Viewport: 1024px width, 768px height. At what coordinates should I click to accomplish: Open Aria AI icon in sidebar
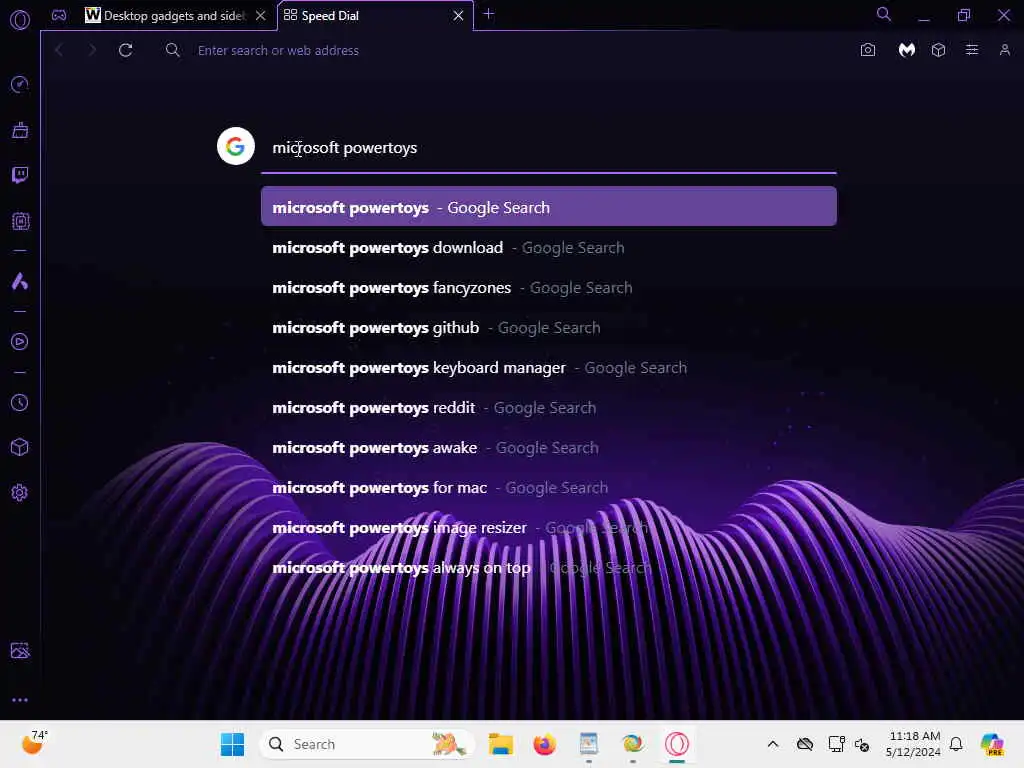coord(20,281)
